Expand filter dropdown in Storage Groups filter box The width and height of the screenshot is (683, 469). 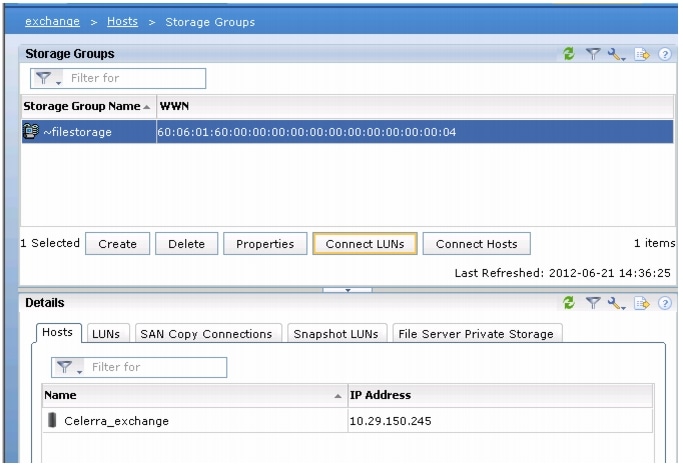pyautogui.click(x=48, y=78)
